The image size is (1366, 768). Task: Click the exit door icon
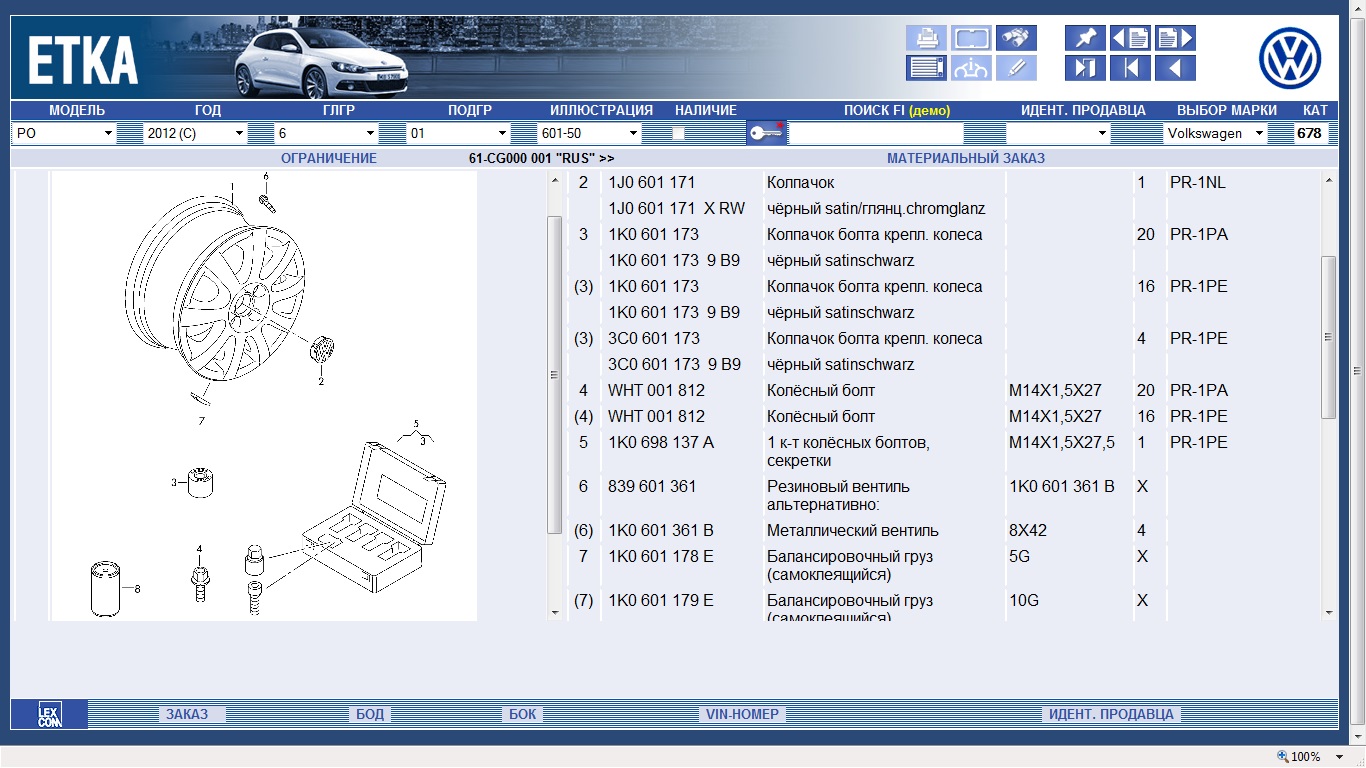coord(1085,68)
